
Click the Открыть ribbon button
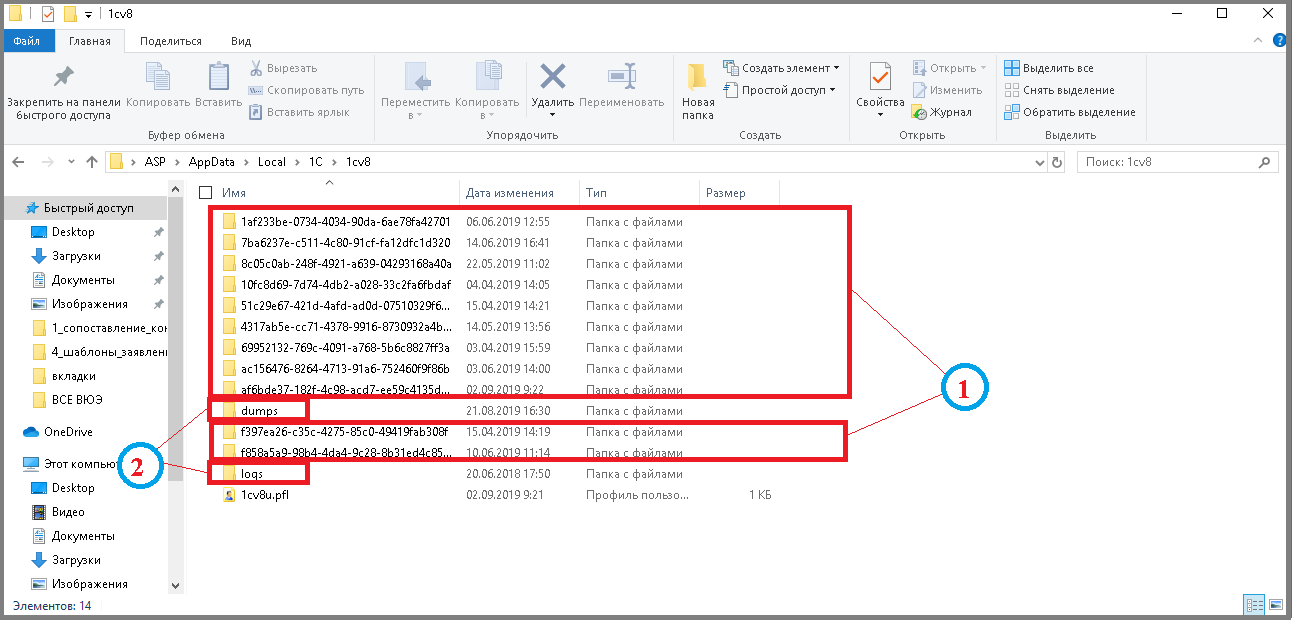coord(949,68)
